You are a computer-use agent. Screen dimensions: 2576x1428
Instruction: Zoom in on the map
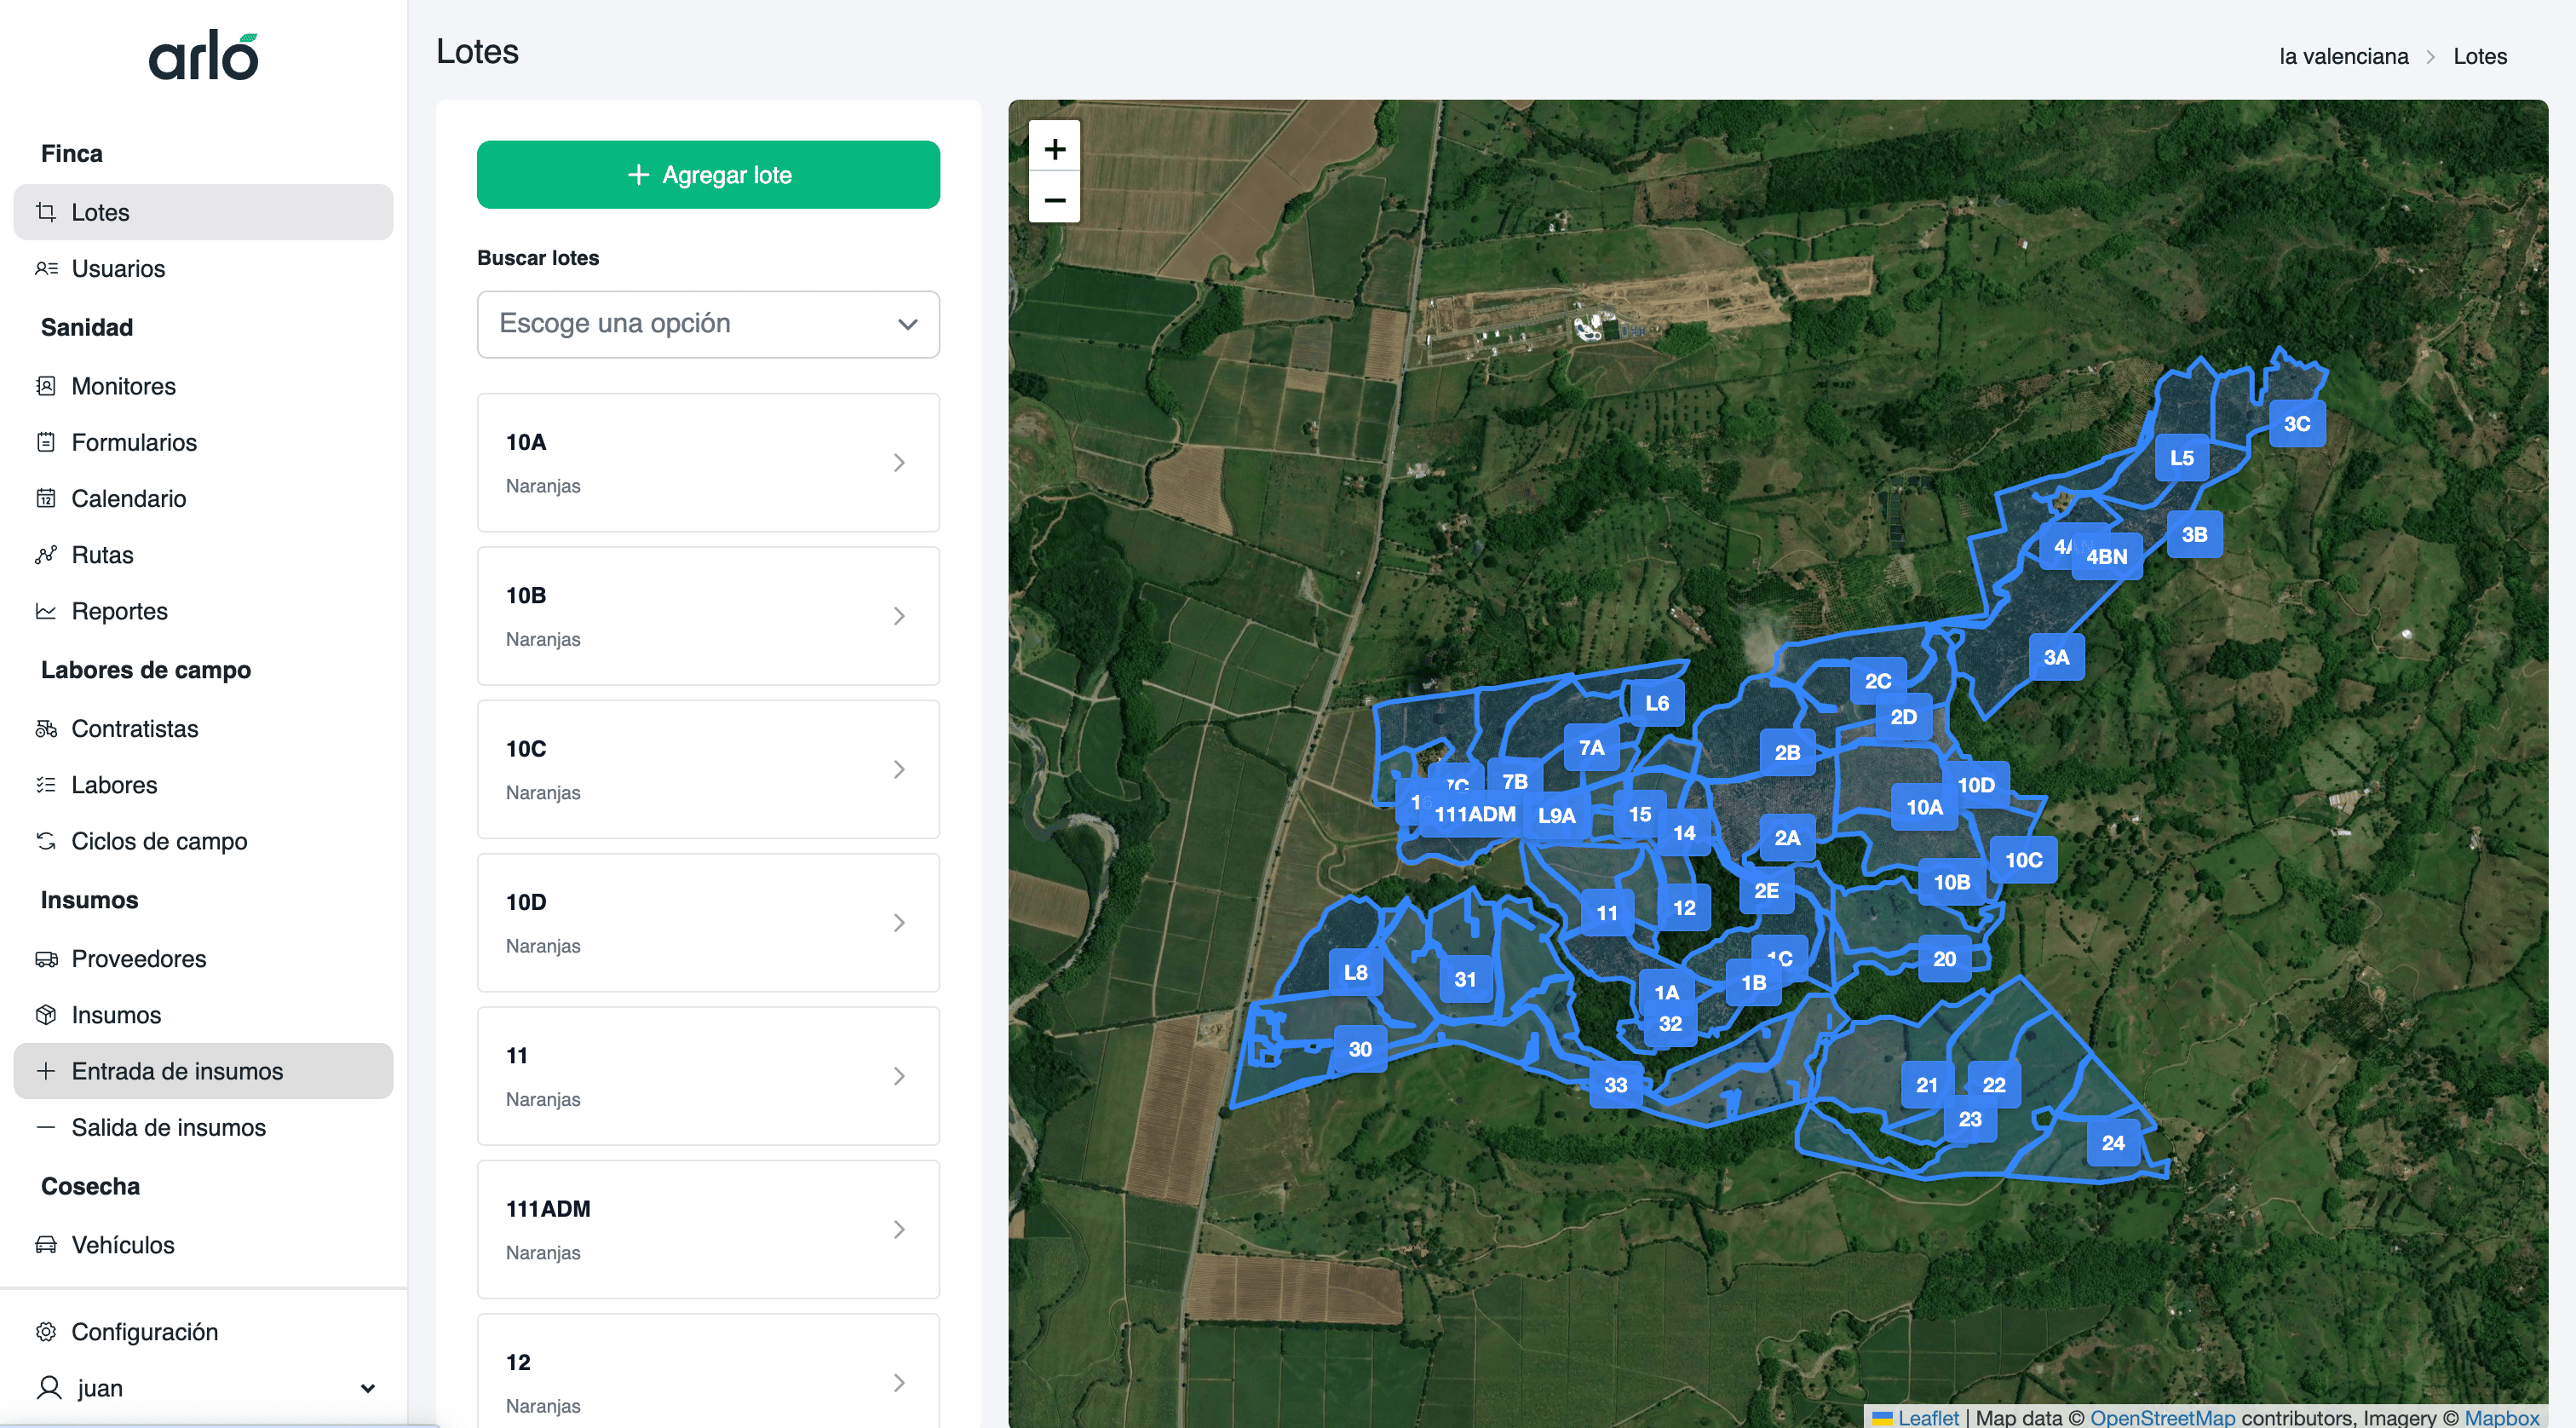coord(1054,149)
